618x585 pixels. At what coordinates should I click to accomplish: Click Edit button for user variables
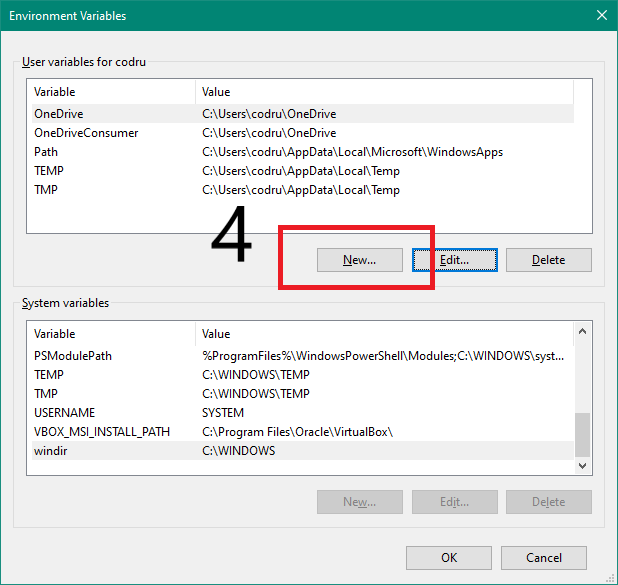(x=454, y=260)
